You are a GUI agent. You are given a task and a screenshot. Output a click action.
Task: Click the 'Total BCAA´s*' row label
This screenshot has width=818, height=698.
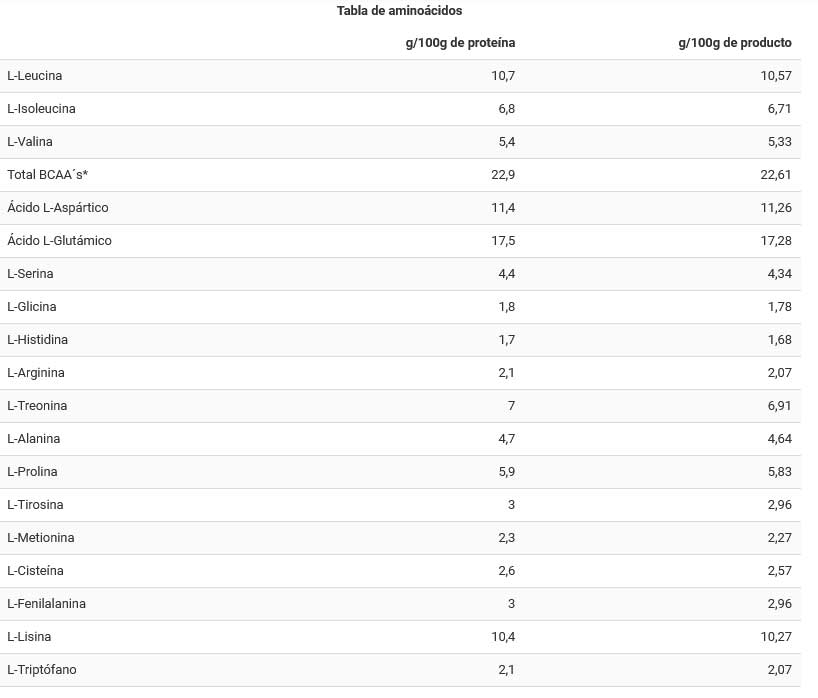(x=48, y=175)
